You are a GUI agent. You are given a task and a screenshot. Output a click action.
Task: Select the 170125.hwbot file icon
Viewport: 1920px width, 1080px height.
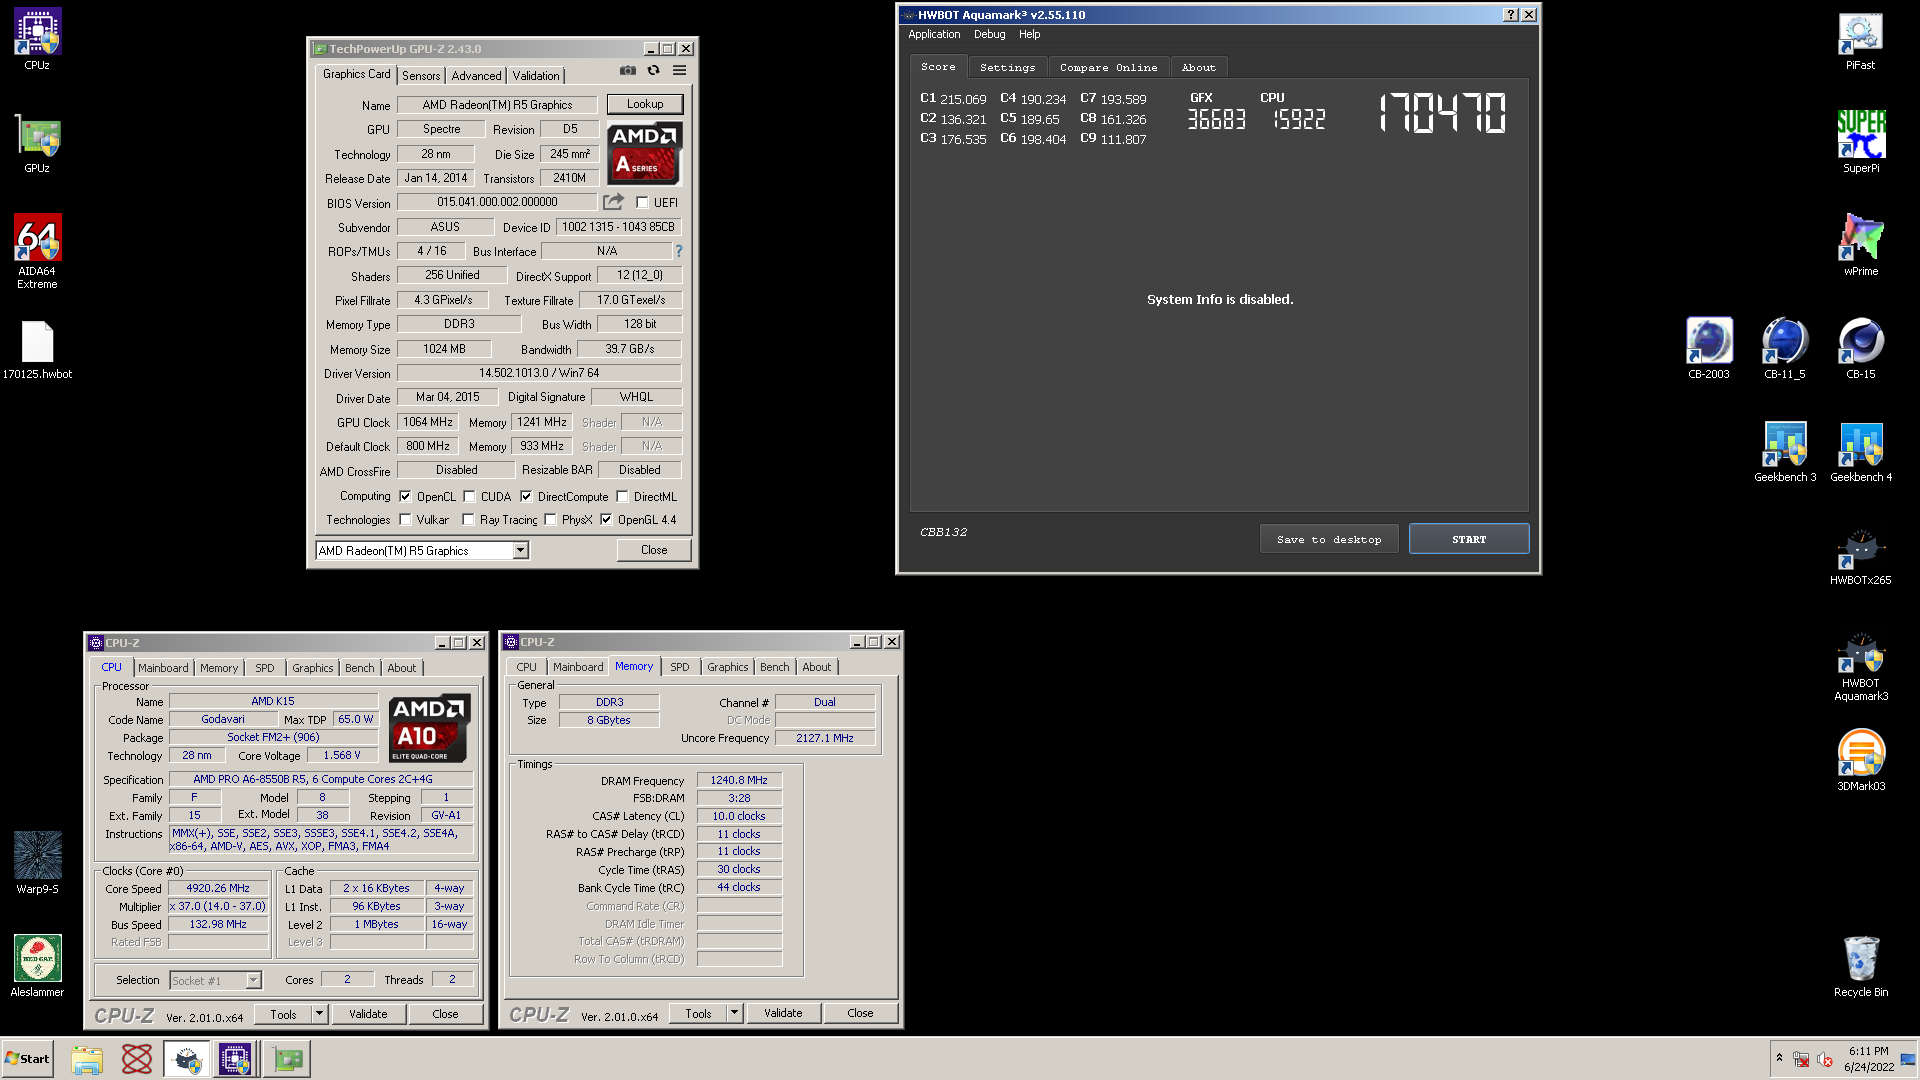pyautogui.click(x=37, y=350)
